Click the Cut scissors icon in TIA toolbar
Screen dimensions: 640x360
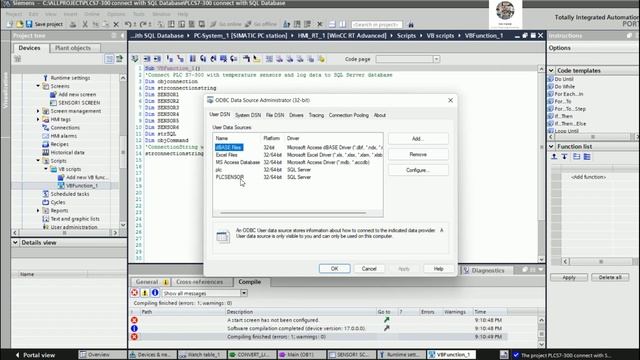point(85,24)
